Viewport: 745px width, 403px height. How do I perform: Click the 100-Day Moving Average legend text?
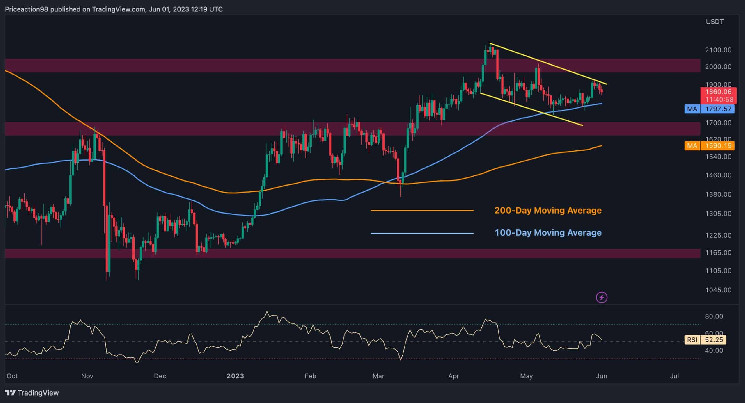548,233
